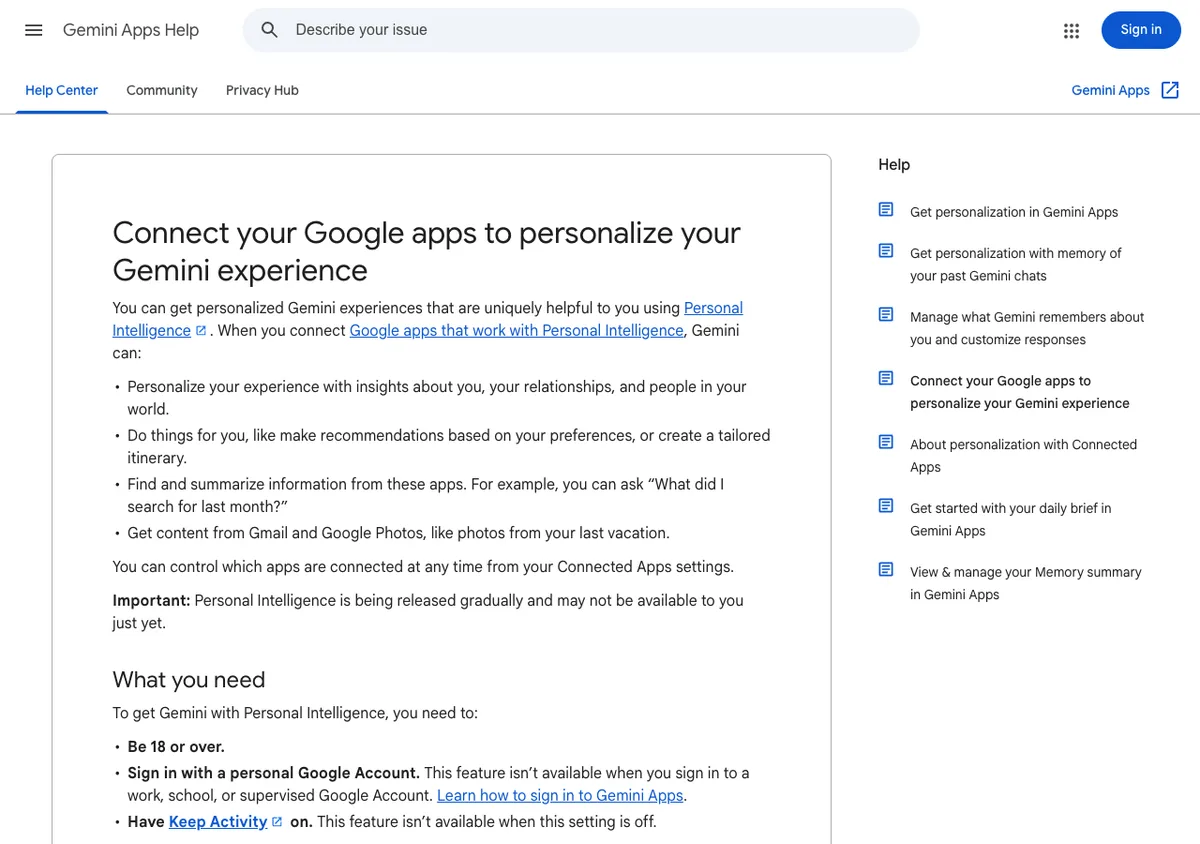Click article icon for View & manage Memory summary
Screen dimensions: 1200x844
(x=886, y=570)
